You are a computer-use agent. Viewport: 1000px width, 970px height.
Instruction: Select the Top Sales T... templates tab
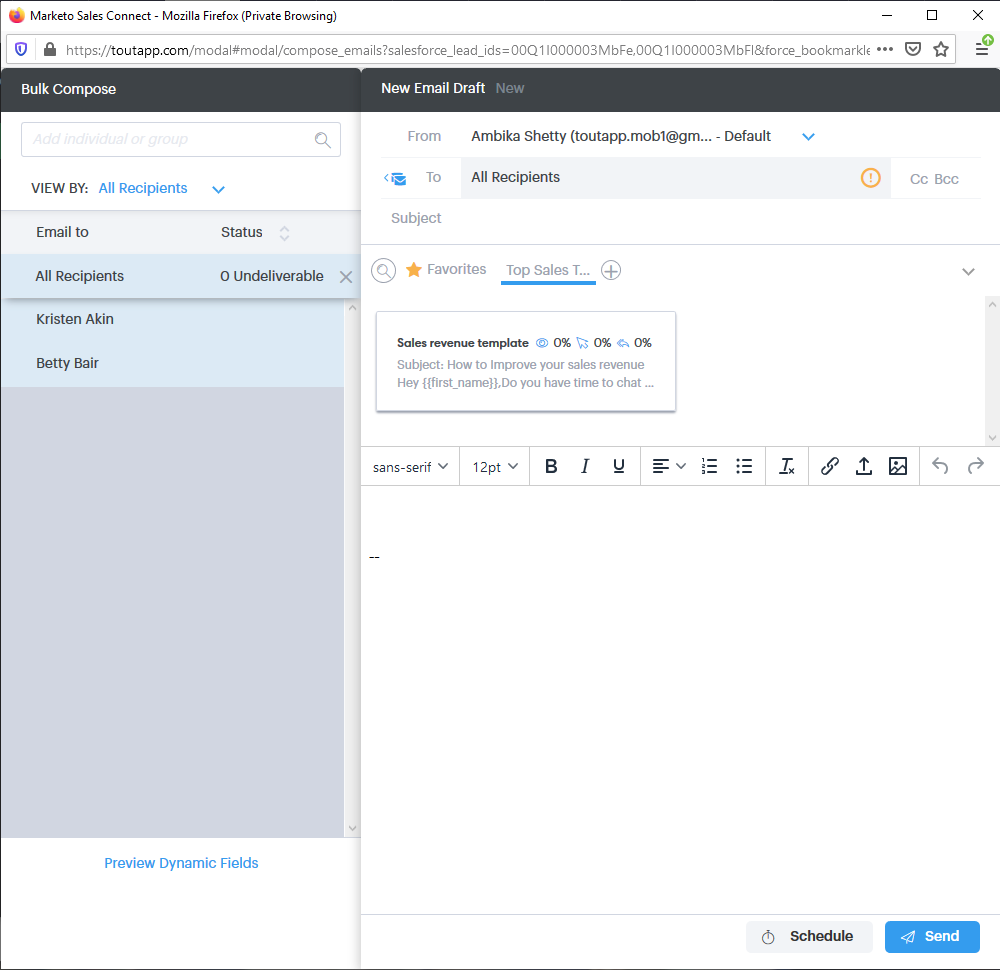point(548,270)
